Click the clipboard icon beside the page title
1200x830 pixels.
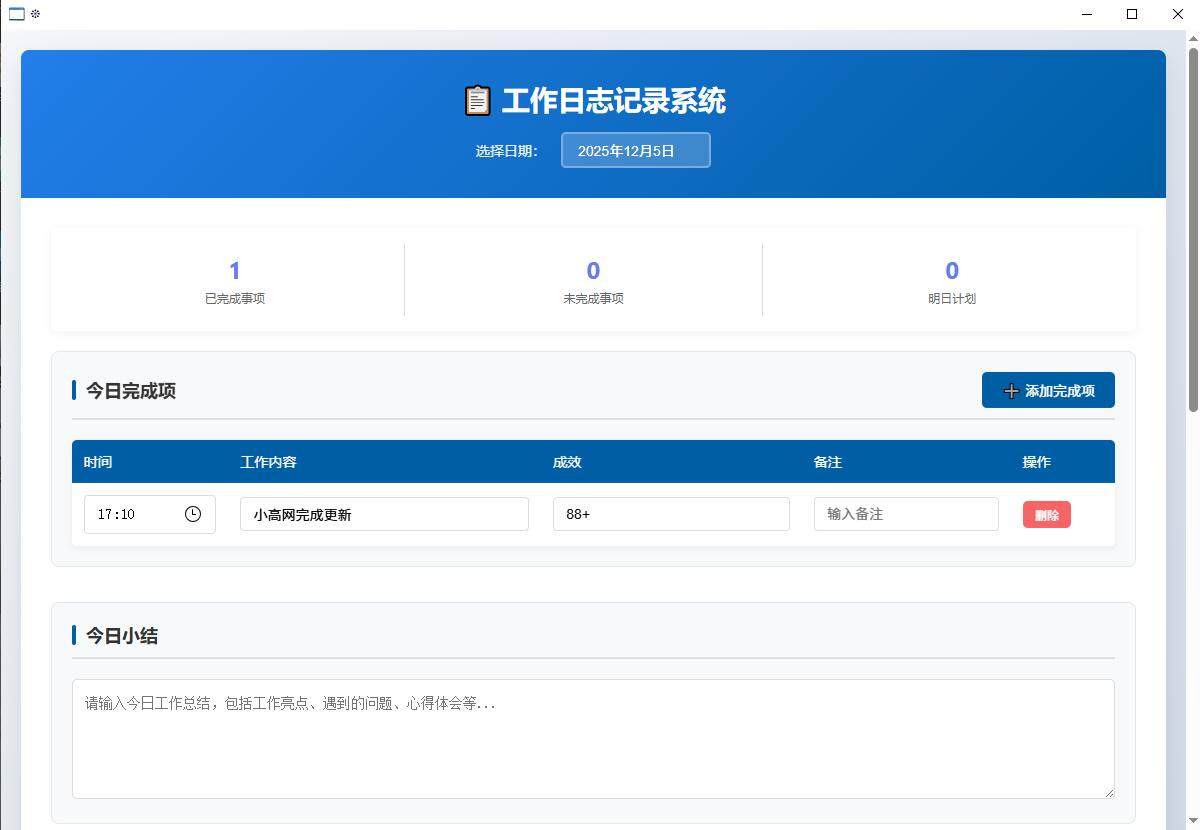pos(477,101)
